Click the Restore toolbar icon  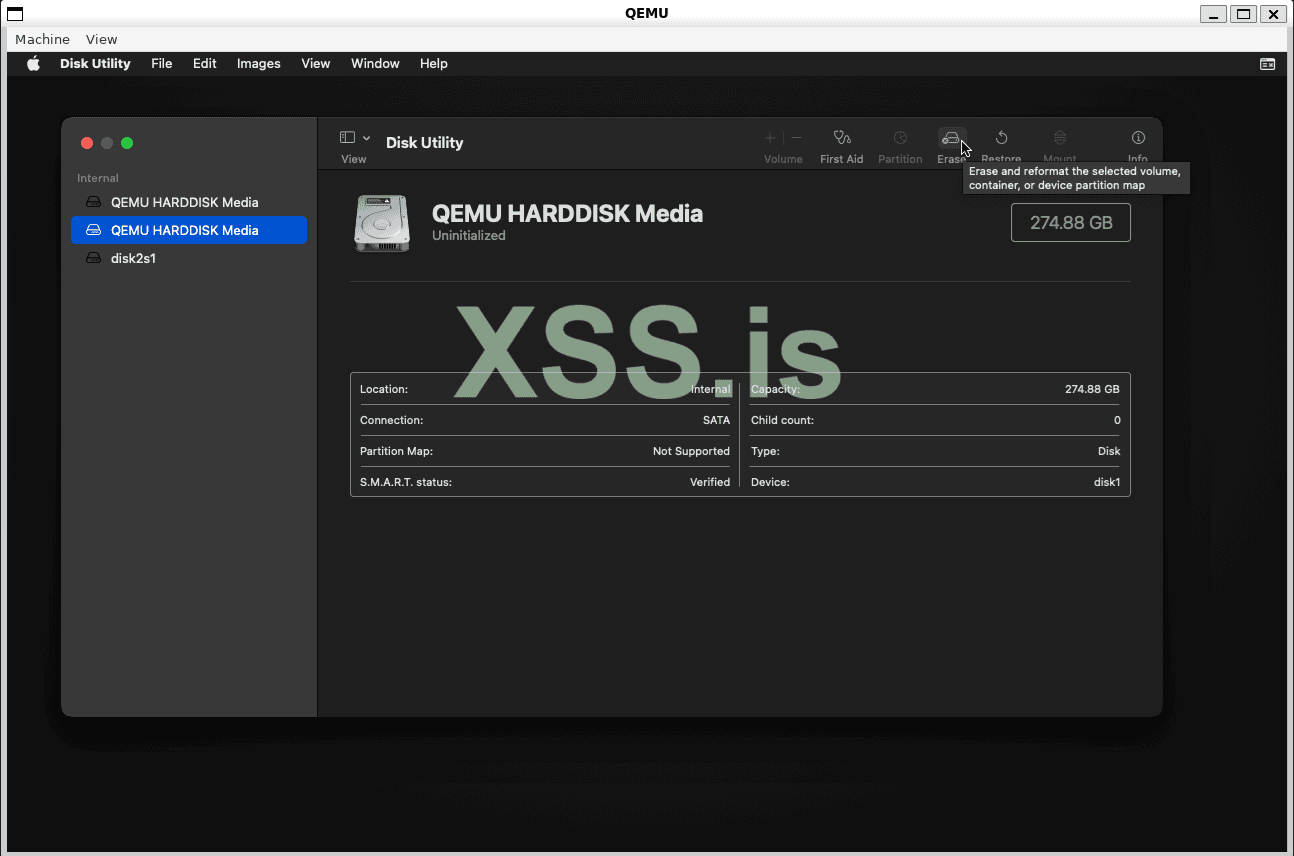pyautogui.click(x=1001, y=138)
